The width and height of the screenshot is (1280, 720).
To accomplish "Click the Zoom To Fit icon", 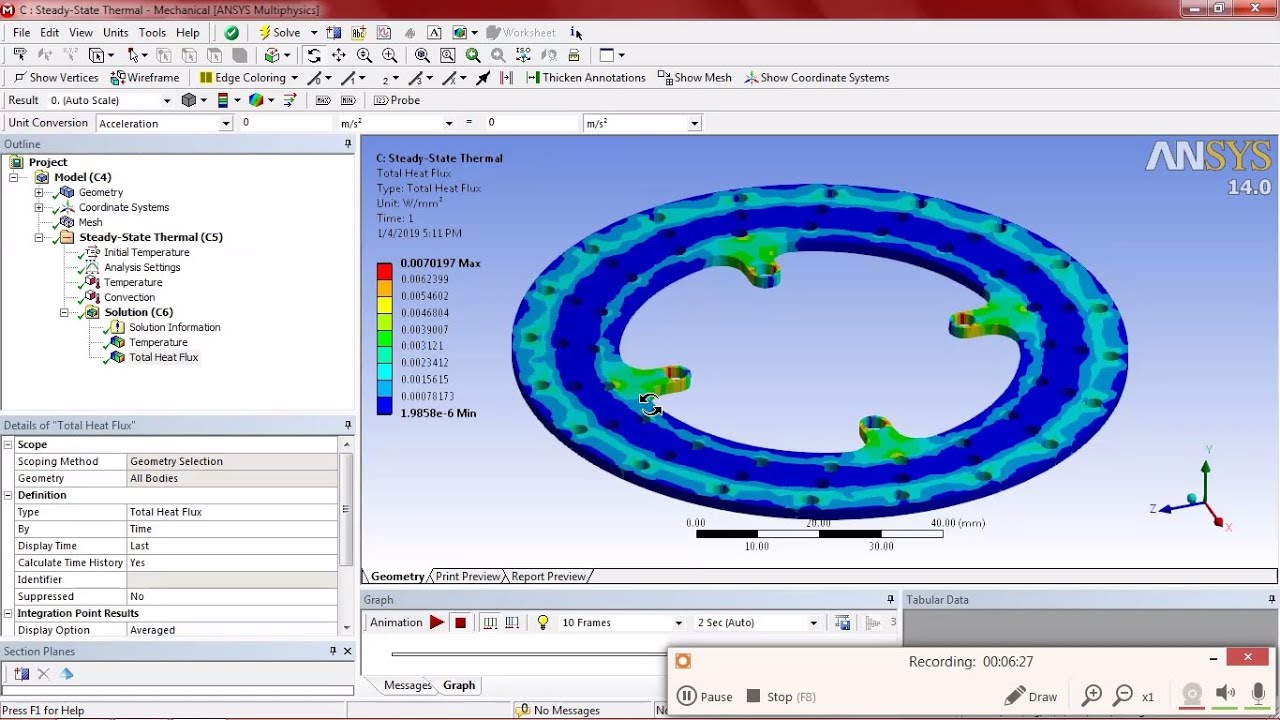I will (x=422, y=56).
